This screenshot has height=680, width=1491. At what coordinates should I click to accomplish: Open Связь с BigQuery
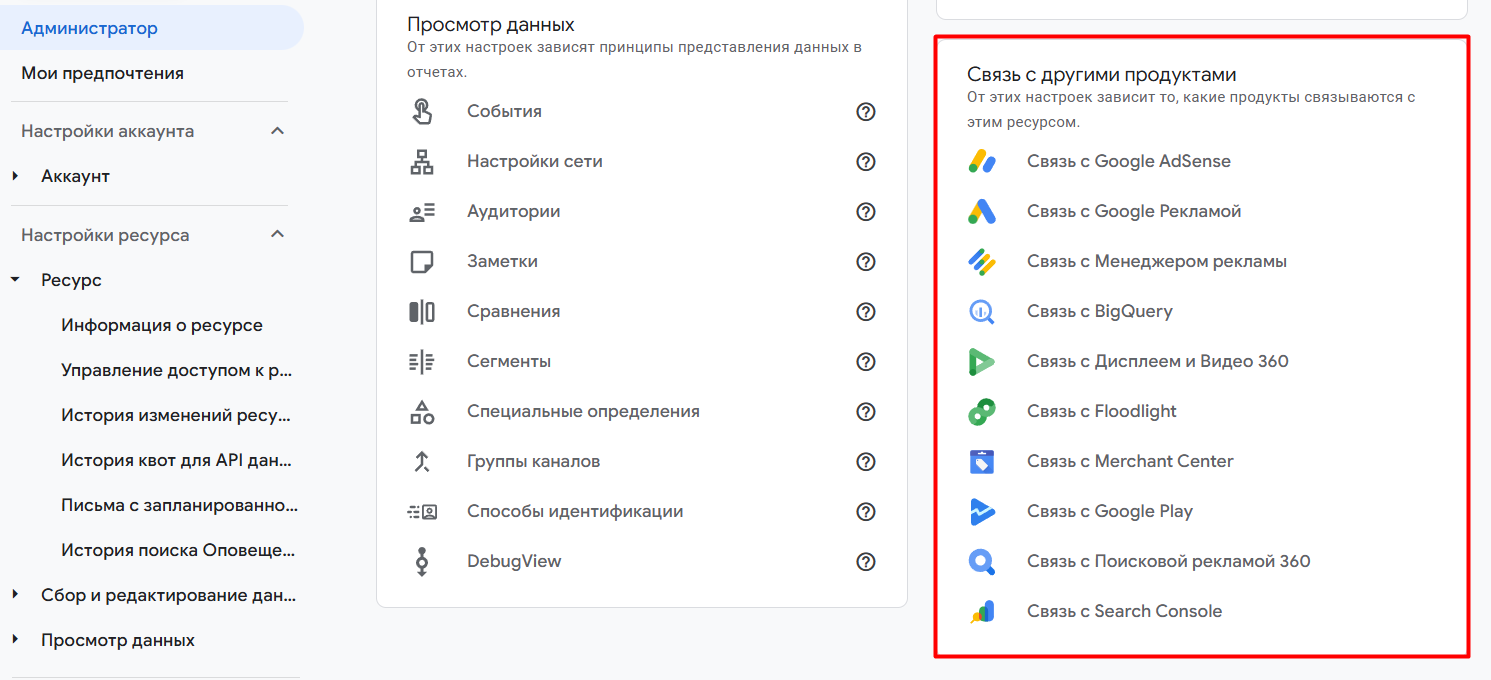(x=1100, y=311)
